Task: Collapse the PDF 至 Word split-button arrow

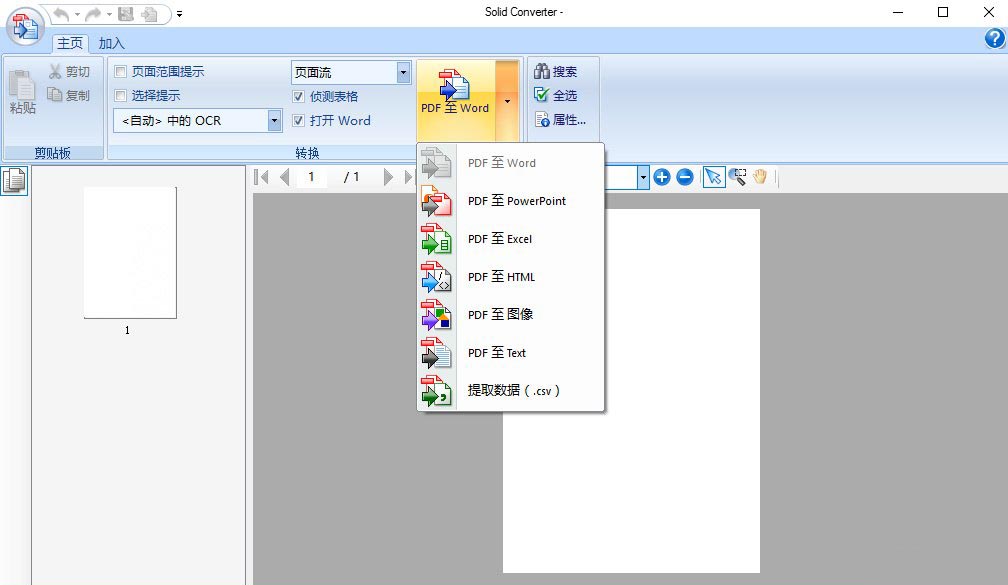Action: coord(507,101)
